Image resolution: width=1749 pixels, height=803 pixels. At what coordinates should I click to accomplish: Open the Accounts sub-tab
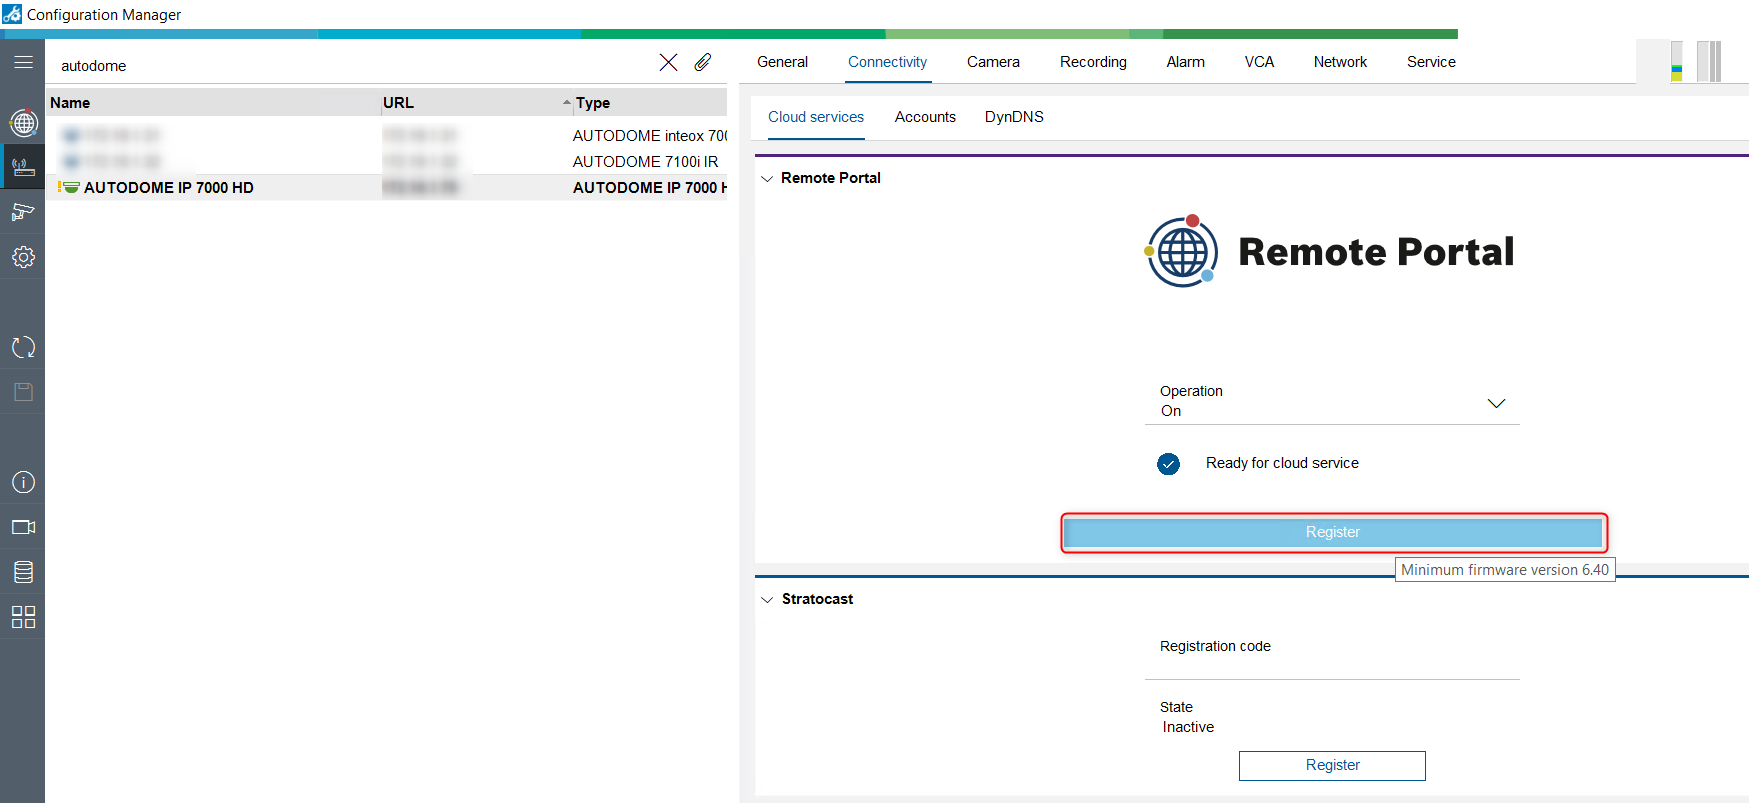(x=925, y=117)
